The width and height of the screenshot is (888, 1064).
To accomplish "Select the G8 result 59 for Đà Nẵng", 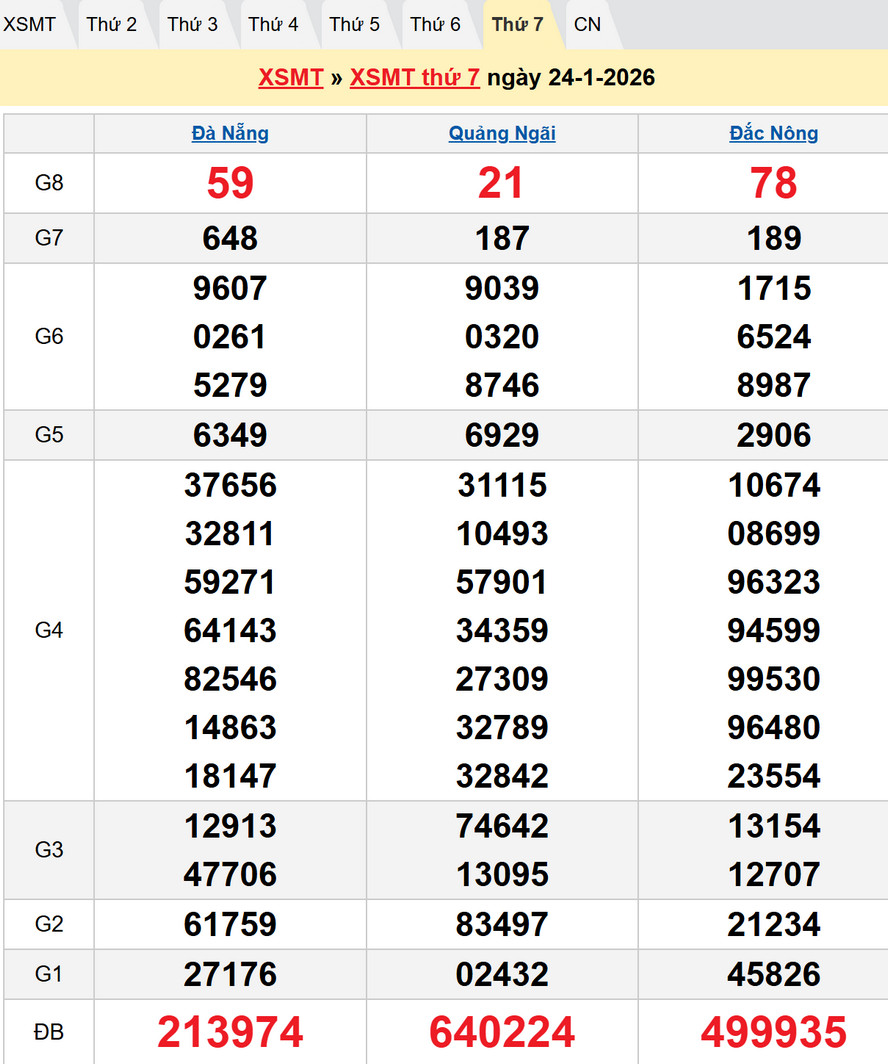I will (x=230, y=183).
